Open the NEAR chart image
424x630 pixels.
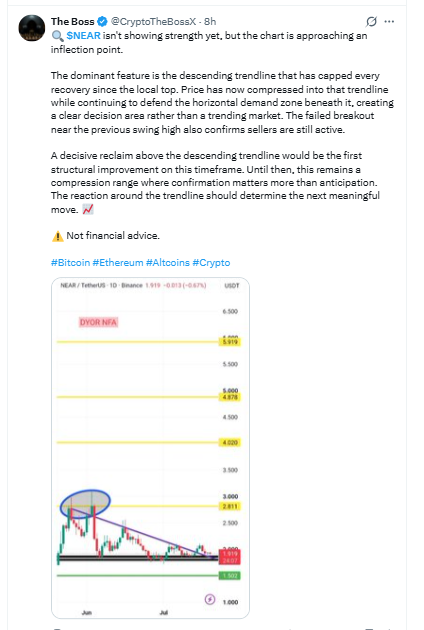pos(150,448)
